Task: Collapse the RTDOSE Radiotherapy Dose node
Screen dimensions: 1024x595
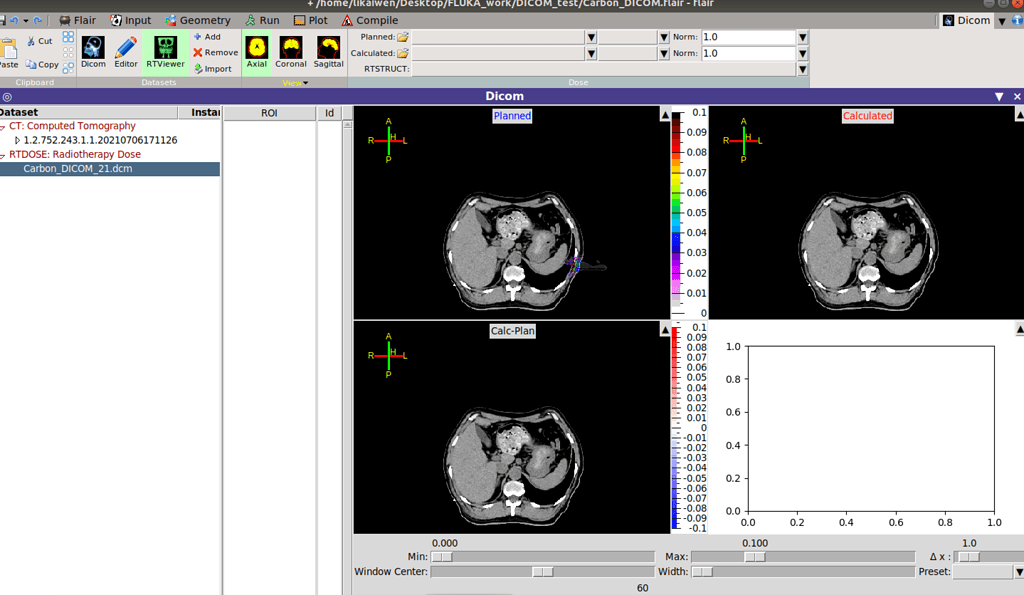Action: click(x=3, y=155)
